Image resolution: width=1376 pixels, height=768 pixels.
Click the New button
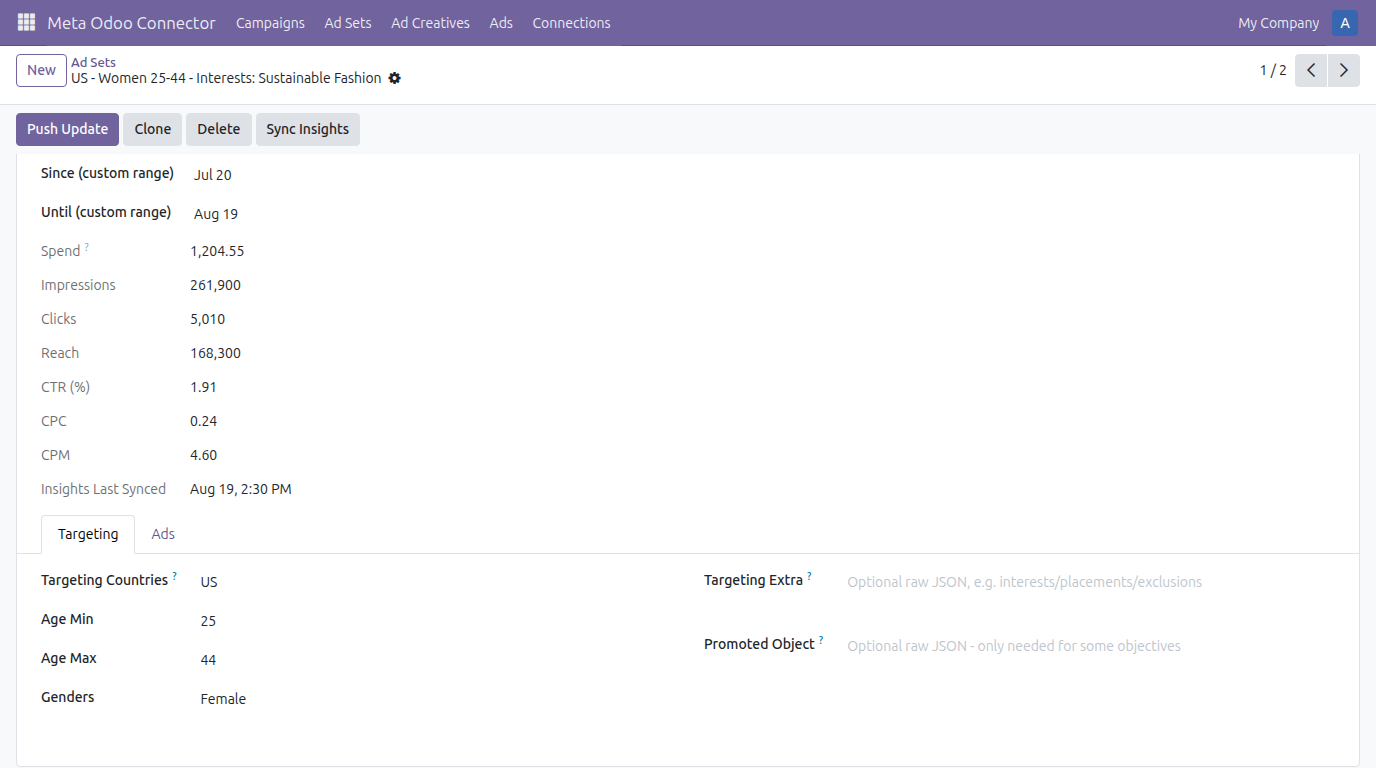tap(41, 70)
